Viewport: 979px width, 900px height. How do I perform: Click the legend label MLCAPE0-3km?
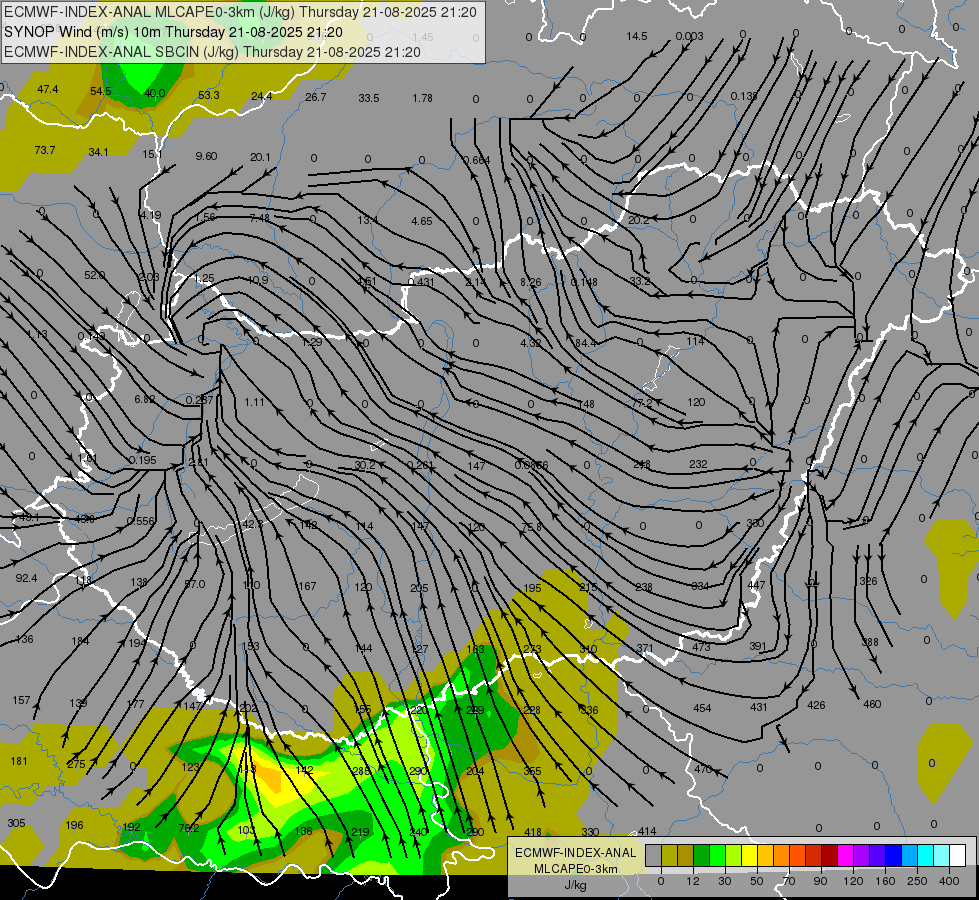576,869
